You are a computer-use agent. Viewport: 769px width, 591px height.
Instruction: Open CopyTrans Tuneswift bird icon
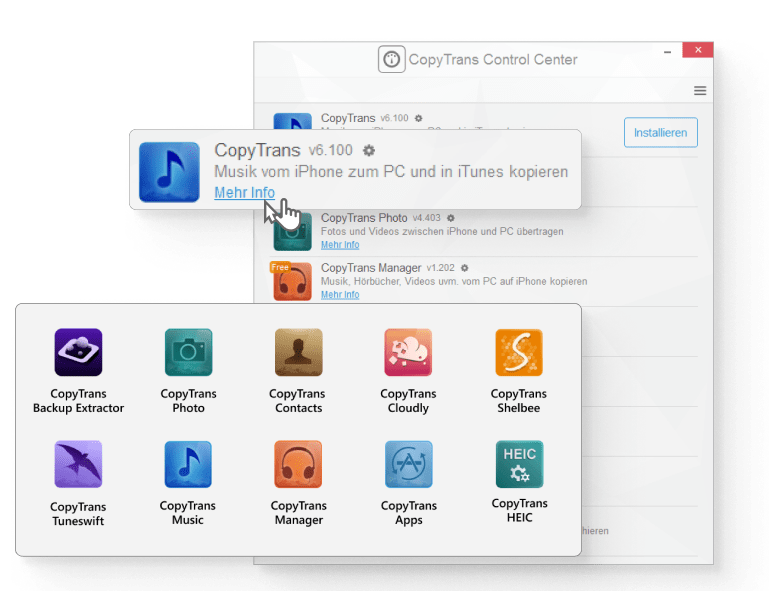[x=78, y=464]
